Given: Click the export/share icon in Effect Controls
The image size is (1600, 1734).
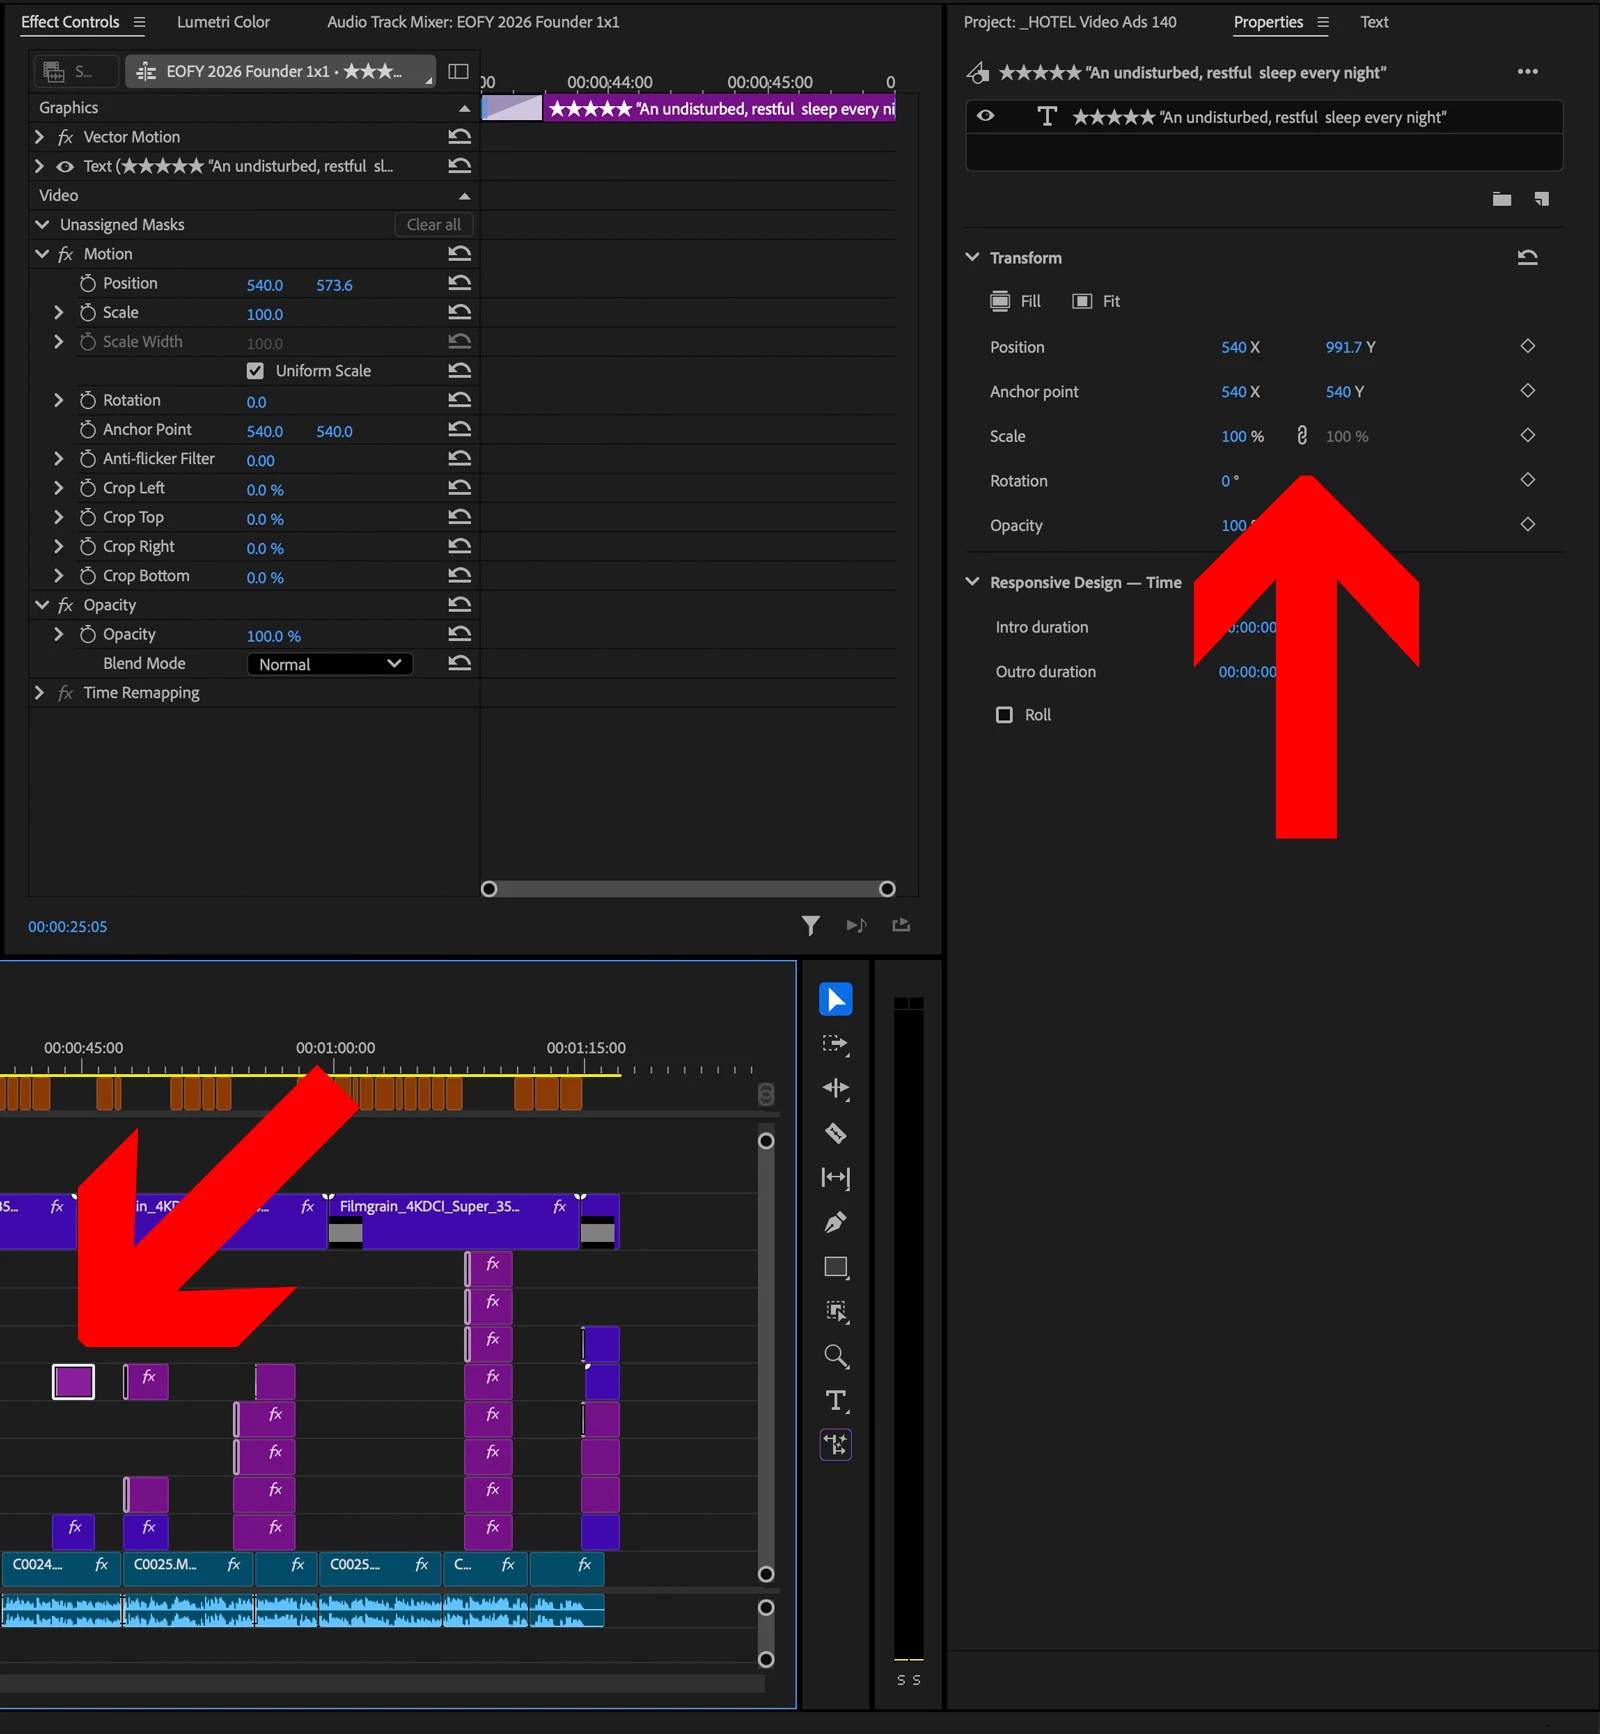Looking at the screenshot, I should pos(901,925).
